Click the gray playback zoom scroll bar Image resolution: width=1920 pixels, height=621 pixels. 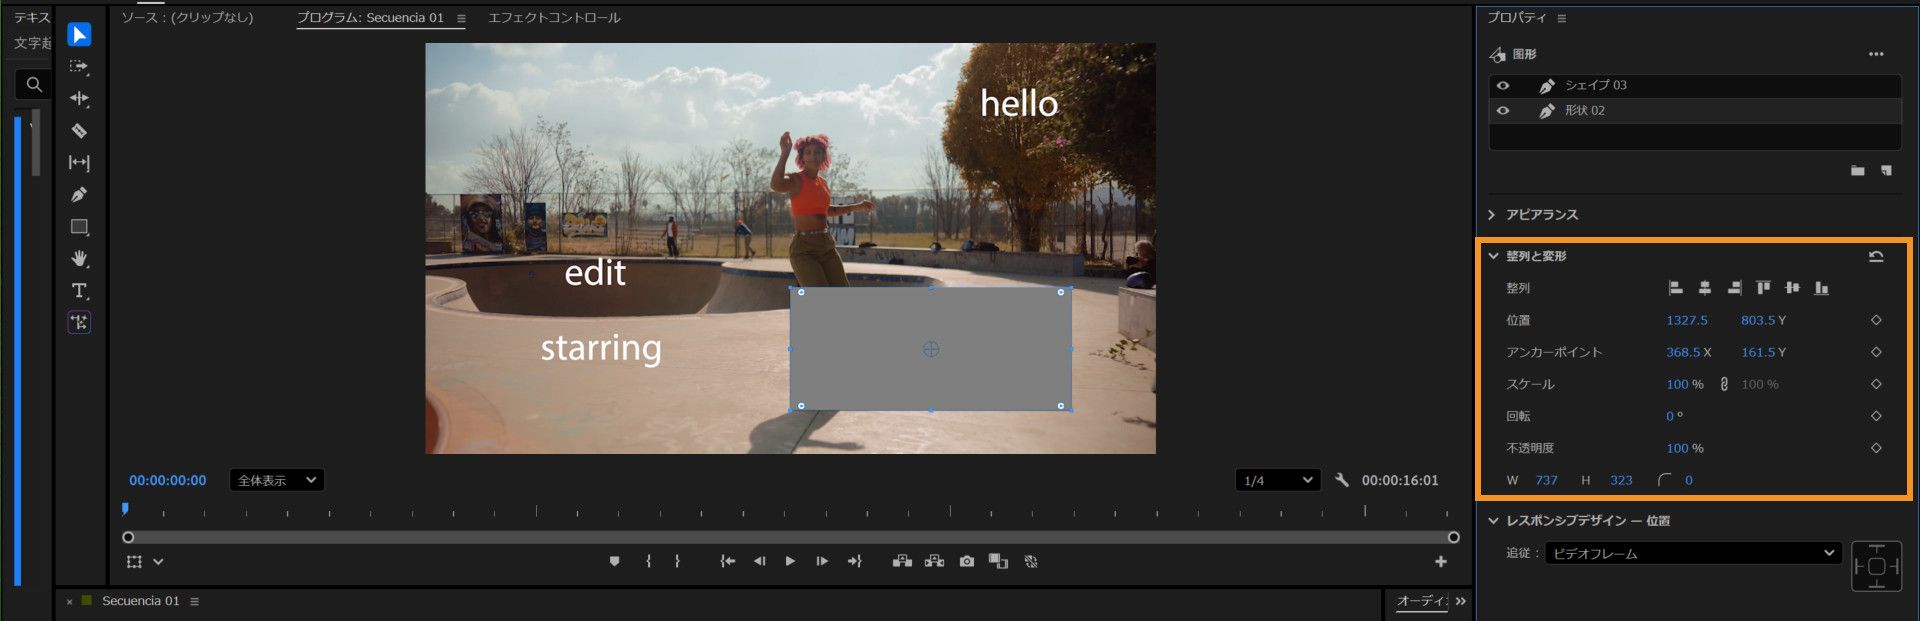(790, 538)
